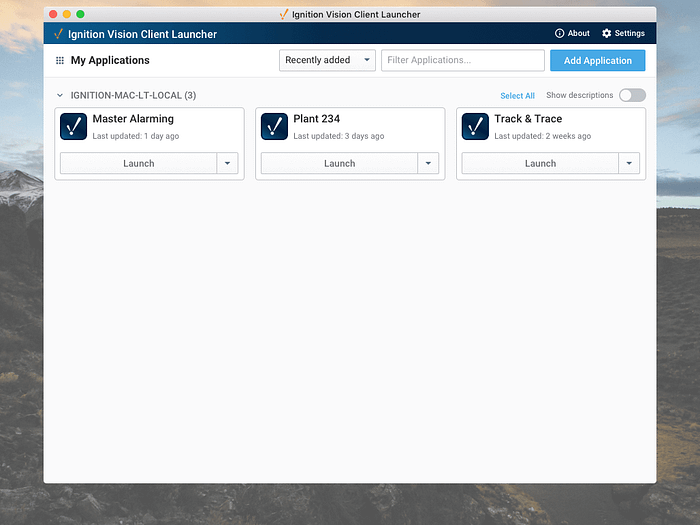Click the Ignition logo in header bar
This screenshot has width=700, height=525.
click(58, 33)
